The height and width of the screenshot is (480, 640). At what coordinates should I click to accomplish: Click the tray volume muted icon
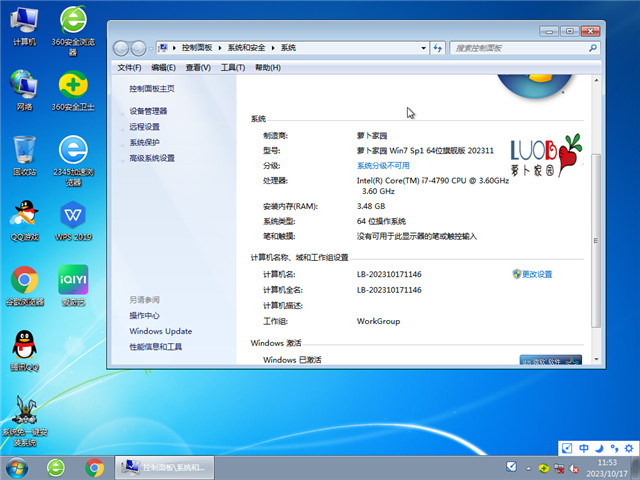[573, 468]
